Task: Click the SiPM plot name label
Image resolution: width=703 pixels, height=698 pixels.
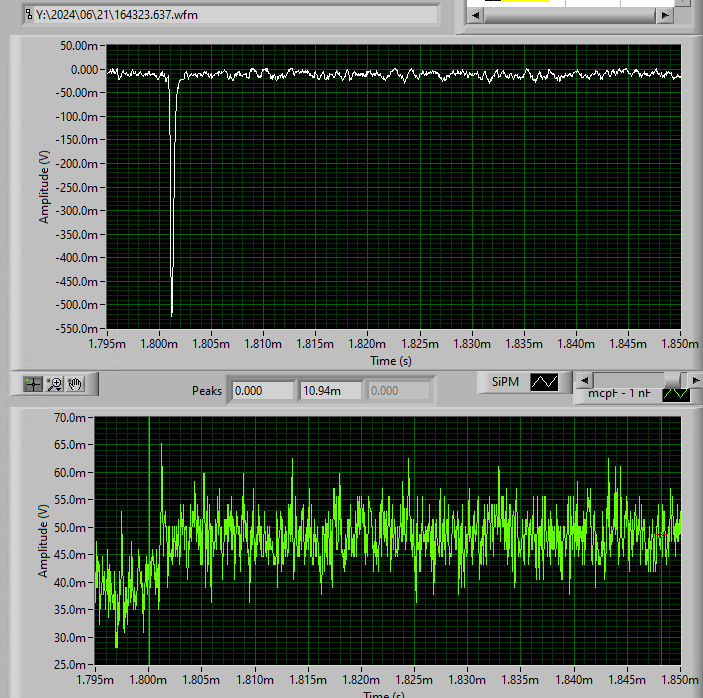Action: tap(505, 382)
